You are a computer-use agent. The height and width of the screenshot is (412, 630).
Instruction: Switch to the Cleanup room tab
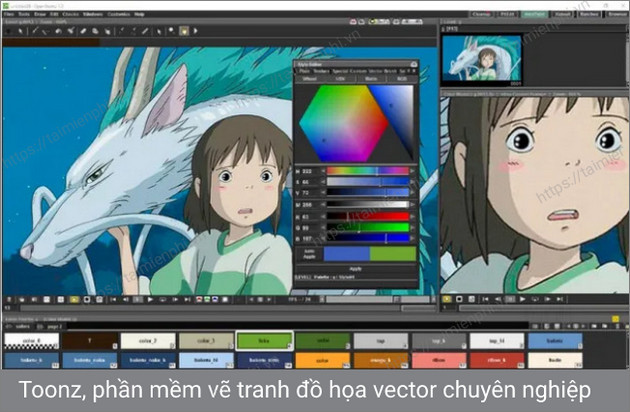coord(481,15)
